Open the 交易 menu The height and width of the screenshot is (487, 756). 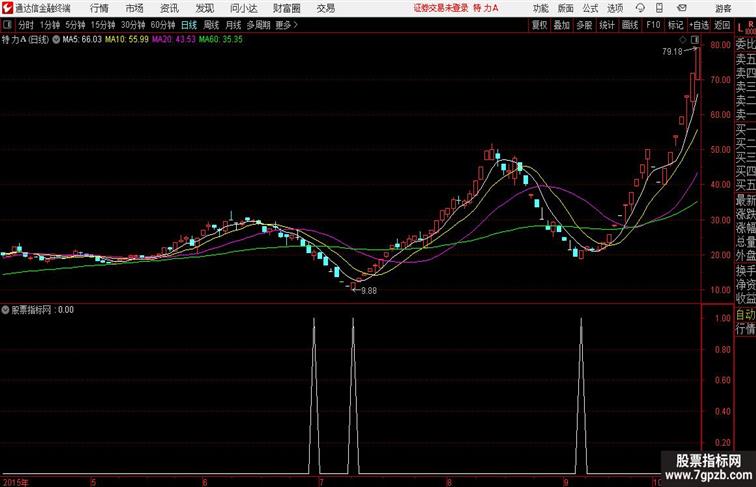click(325, 8)
